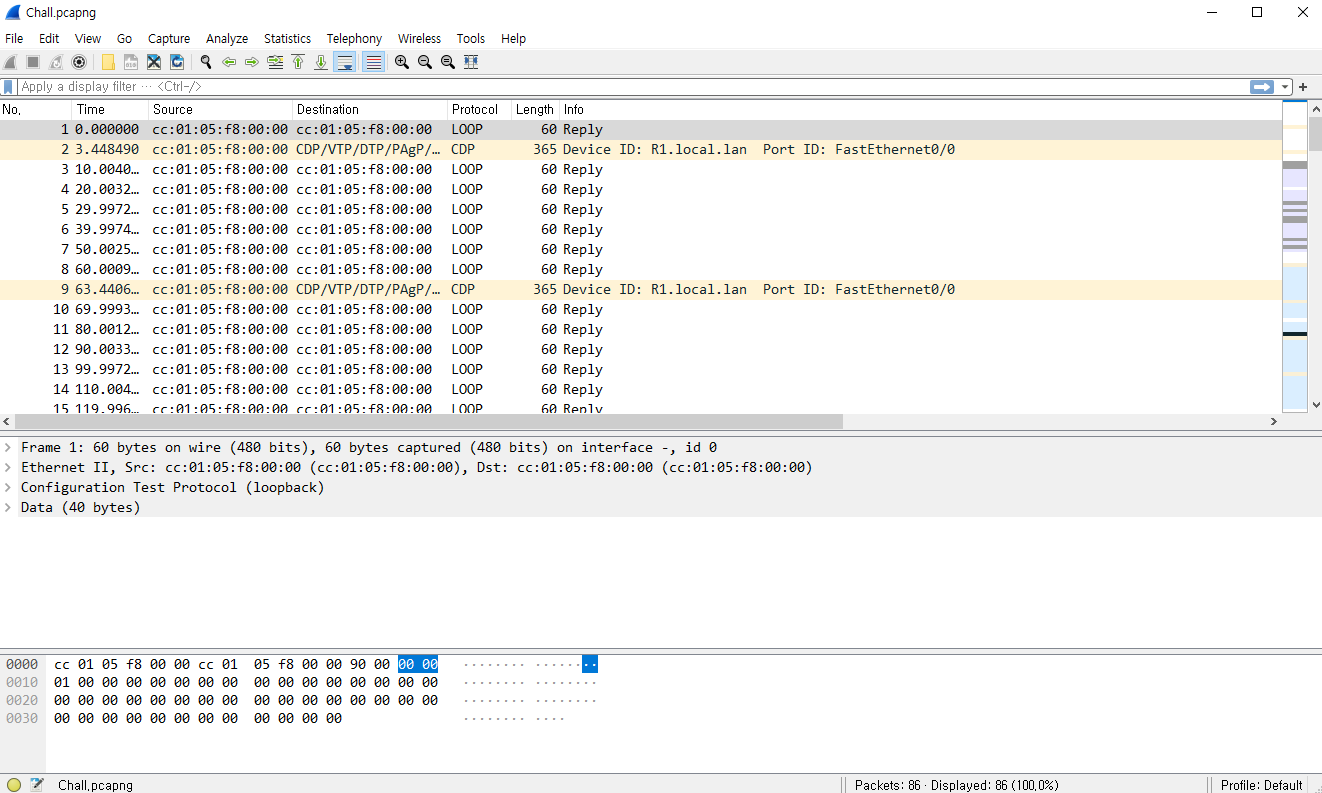Jump to the first packet
The height and width of the screenshot is (793, 1322).
coord(298,62)
